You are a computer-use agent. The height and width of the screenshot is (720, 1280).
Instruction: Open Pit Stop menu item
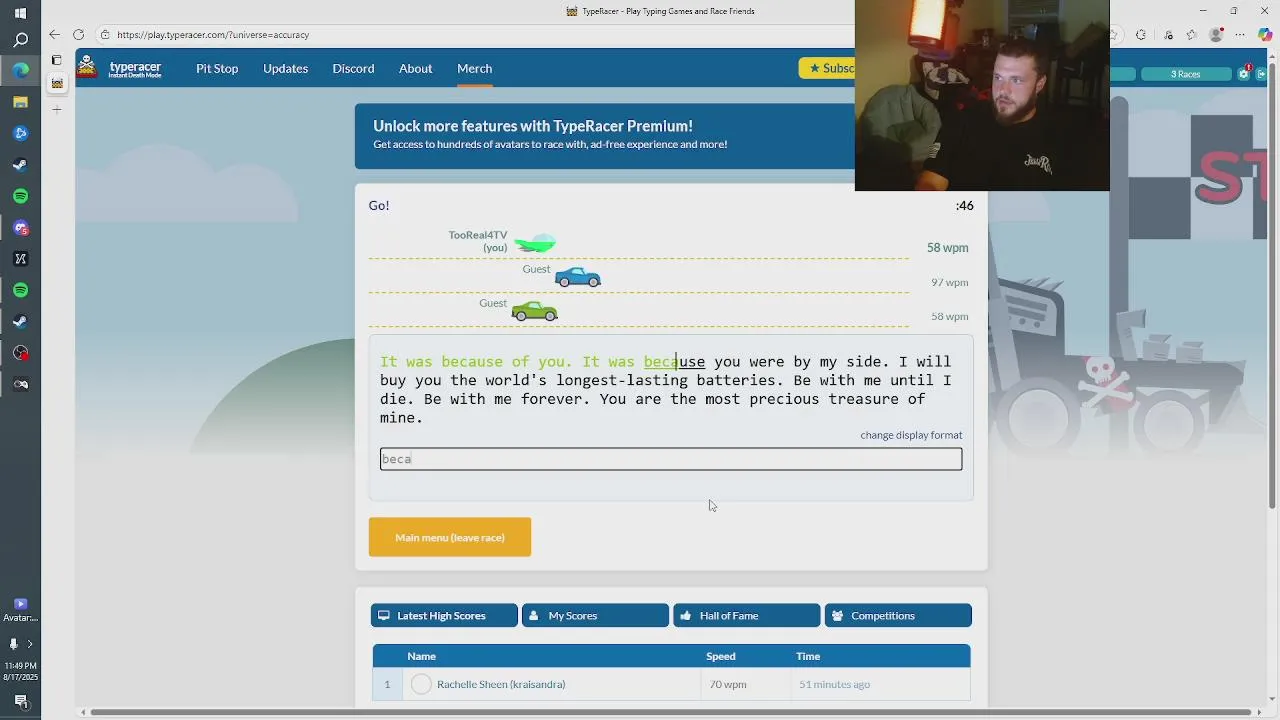217,68
